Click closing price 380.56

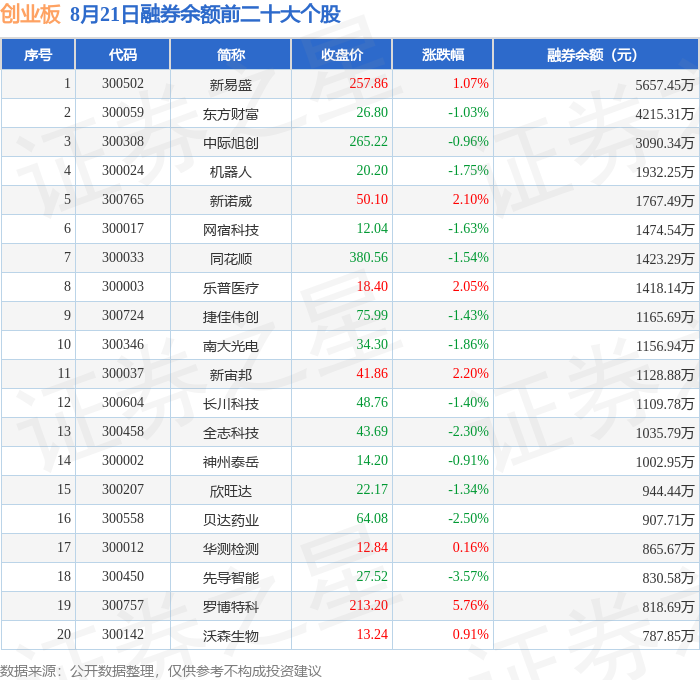pyautogui.click(x=368, y=258)
